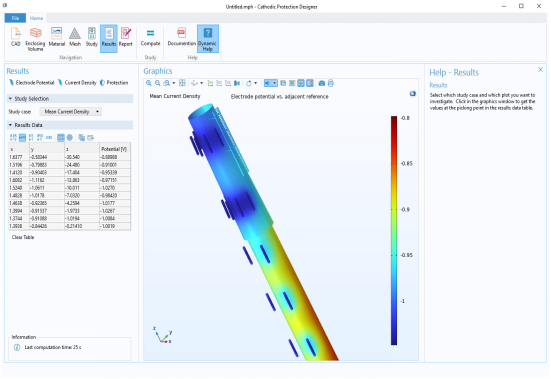Open the PDF Documentation
The width and height of the screenshot is (551, 379).
click(x=181, y=37)
